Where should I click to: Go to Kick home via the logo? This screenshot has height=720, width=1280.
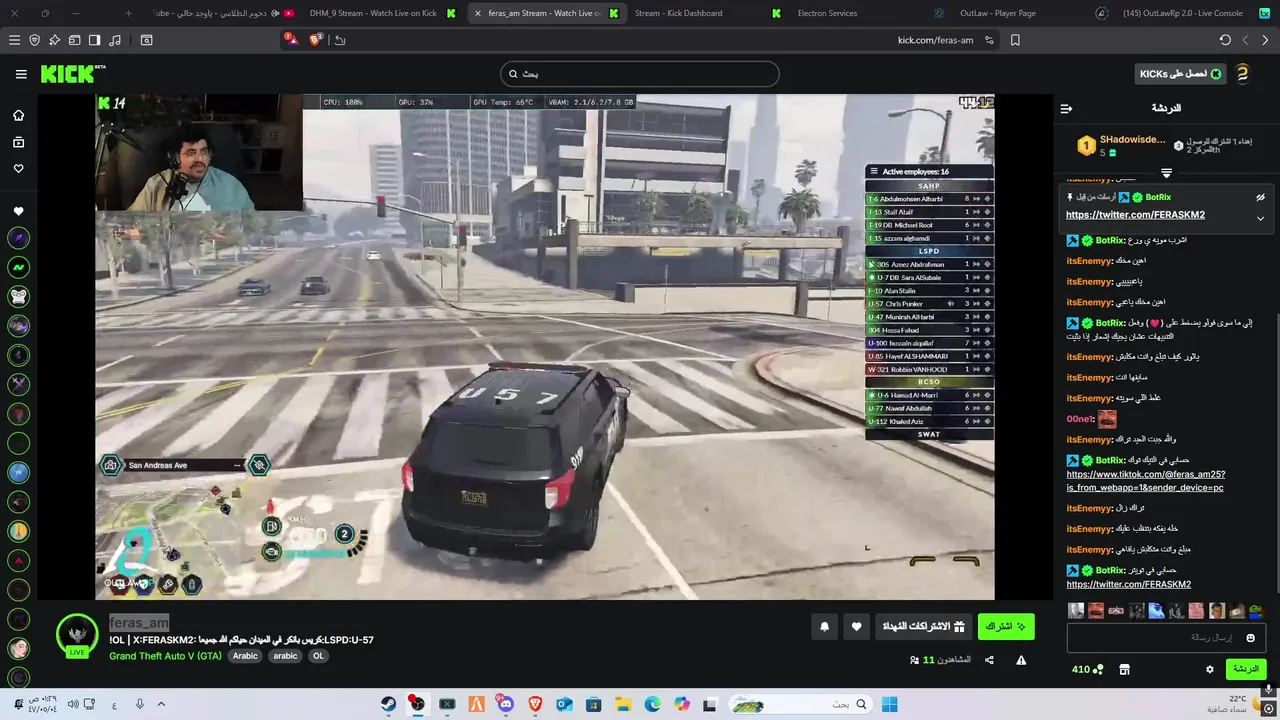(72, 74)
